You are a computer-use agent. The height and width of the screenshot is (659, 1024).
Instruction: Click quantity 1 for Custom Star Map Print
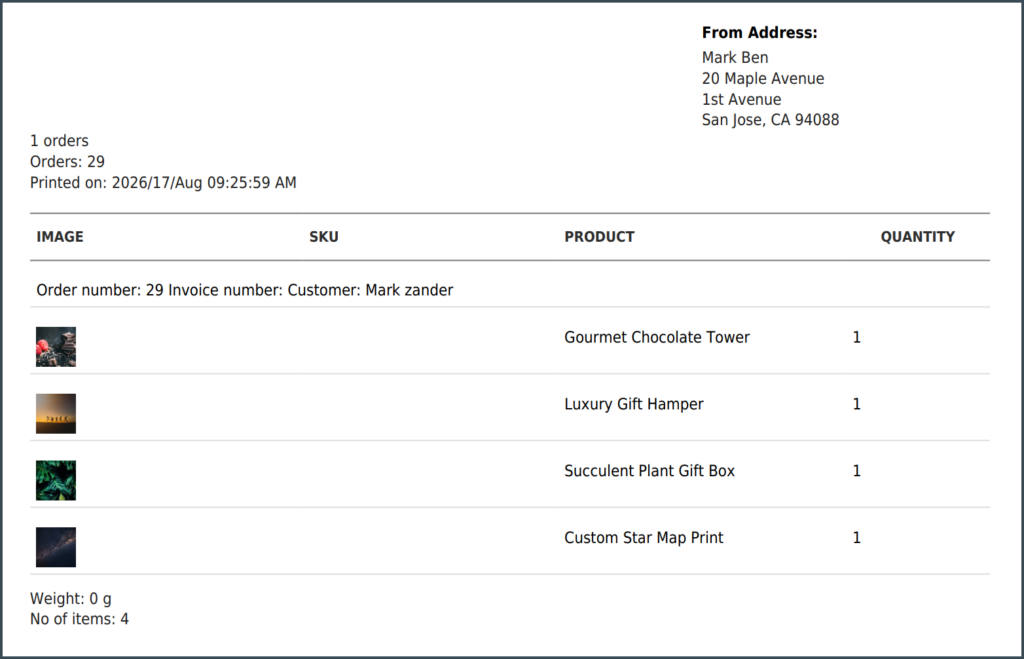pos(857,538)
